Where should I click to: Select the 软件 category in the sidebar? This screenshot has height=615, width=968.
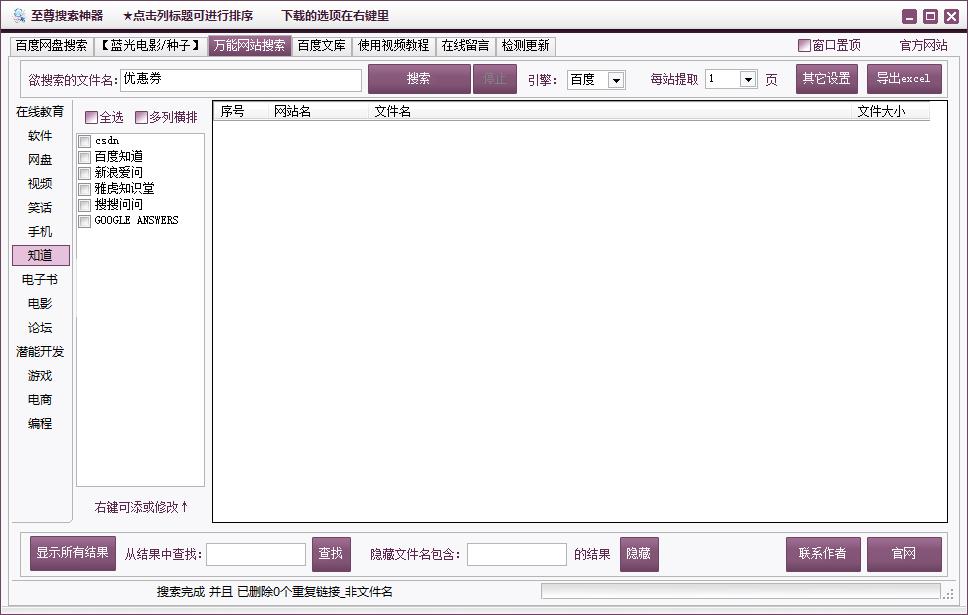tap(40, 135)
